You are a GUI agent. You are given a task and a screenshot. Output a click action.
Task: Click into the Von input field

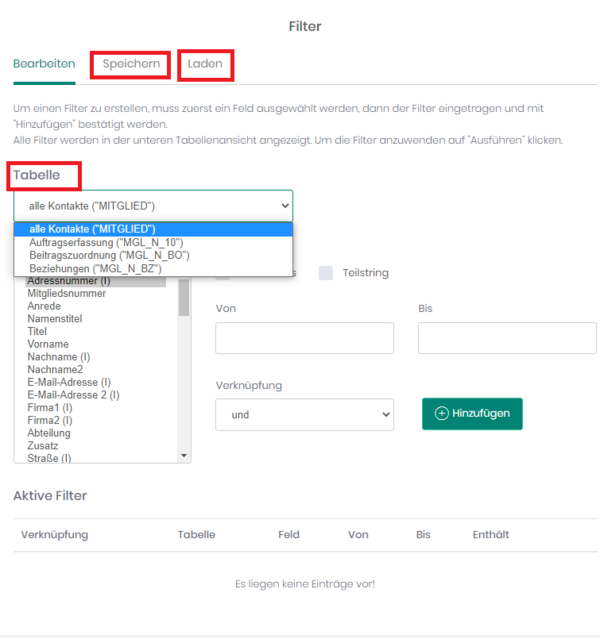304,338
